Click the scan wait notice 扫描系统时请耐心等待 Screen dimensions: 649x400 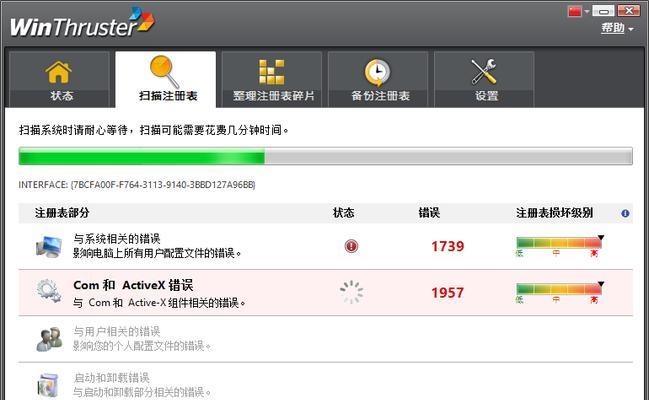[x=154, y=130]
